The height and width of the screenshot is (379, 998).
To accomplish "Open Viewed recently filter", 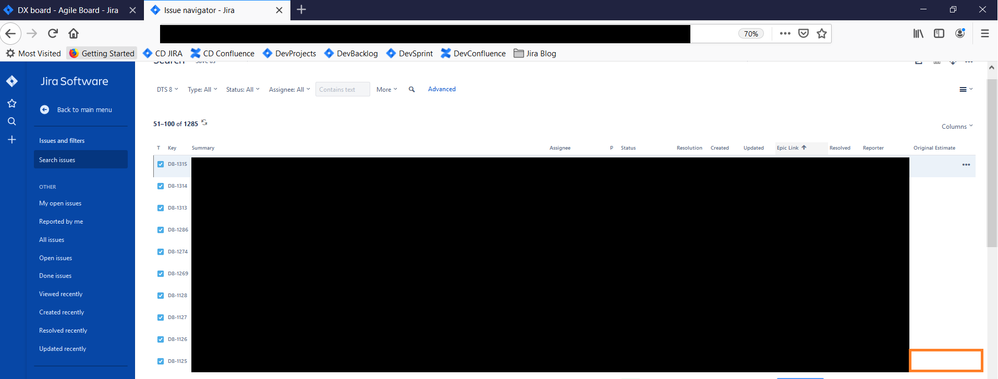I will point(60,294).
